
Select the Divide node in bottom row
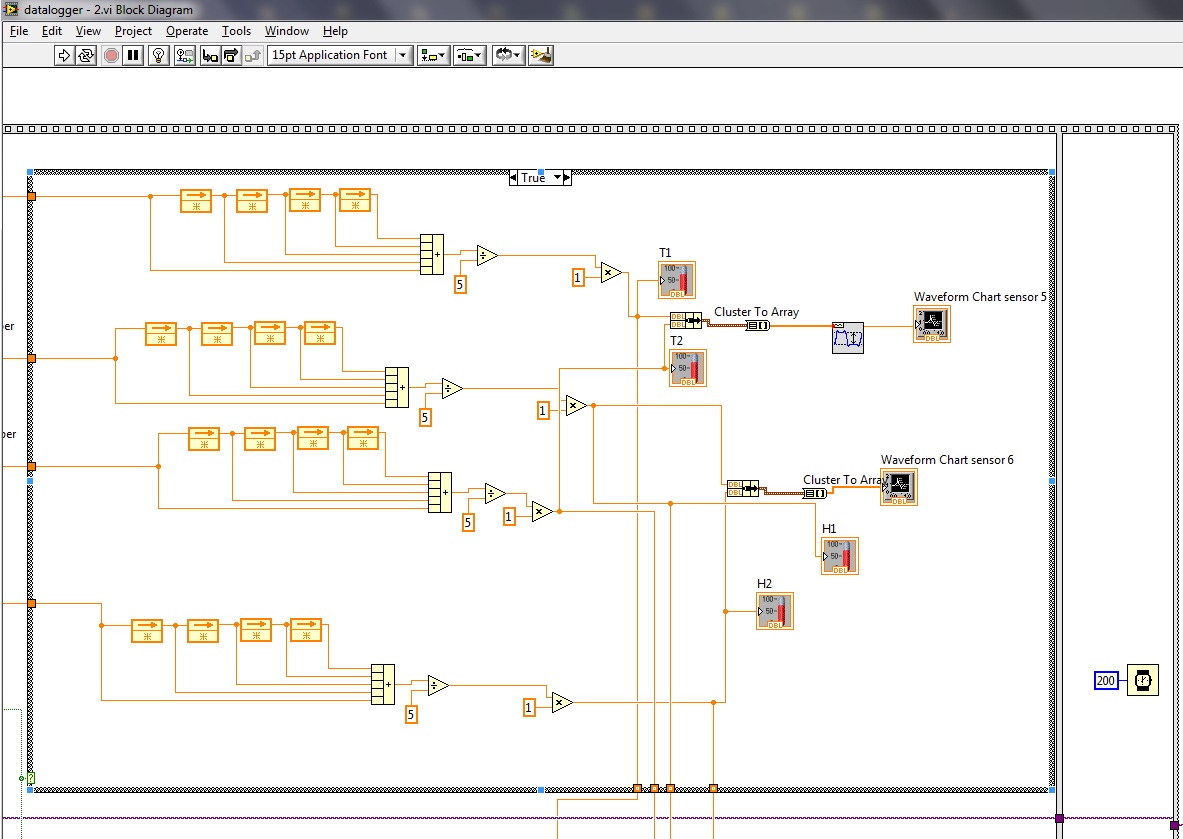click(x=438, y=686)
